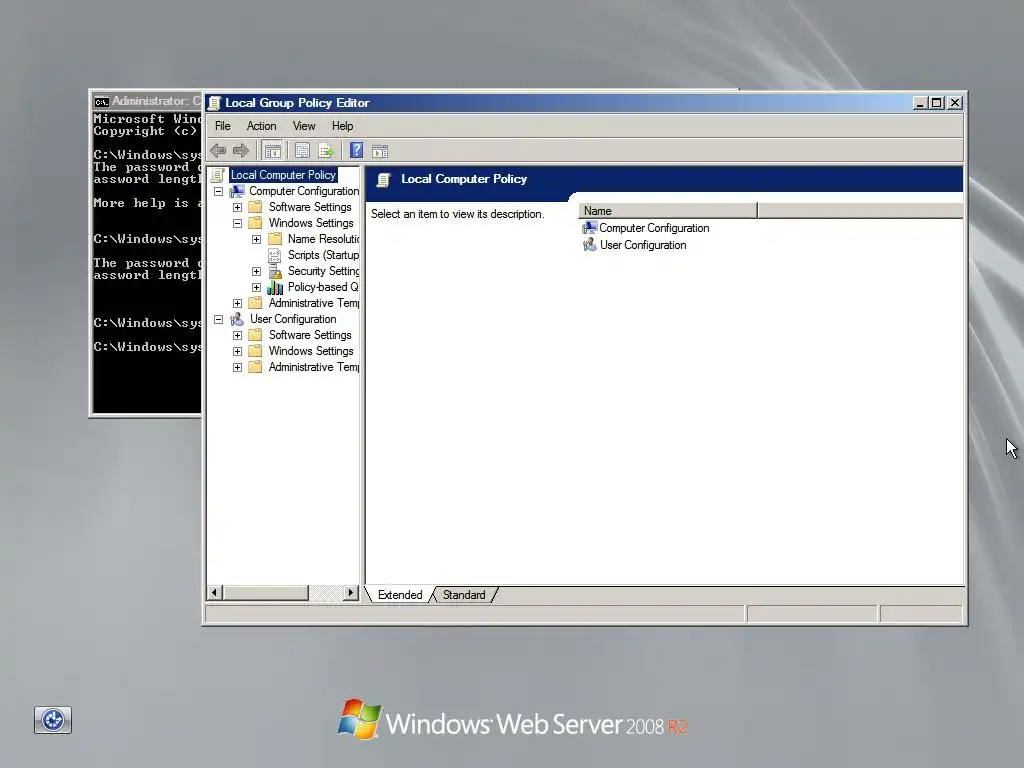The image size is (1024, 768).
Task: Switch to the Standard tab
Action: [x=464, y=595]
